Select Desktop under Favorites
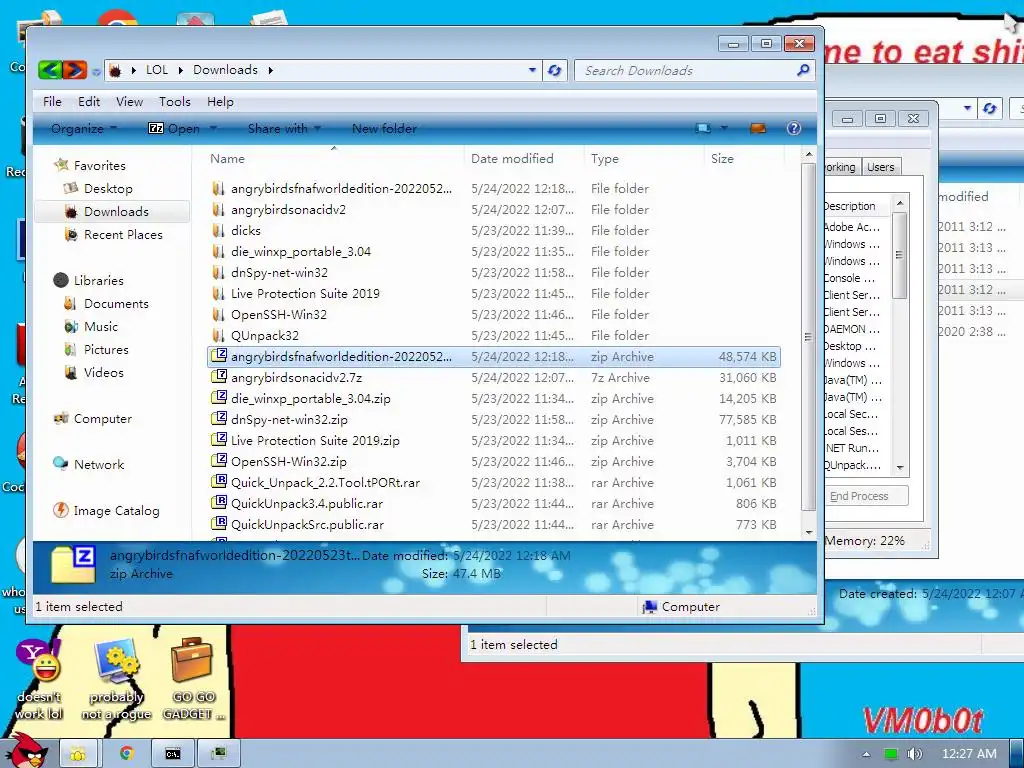 coord(108,189)
